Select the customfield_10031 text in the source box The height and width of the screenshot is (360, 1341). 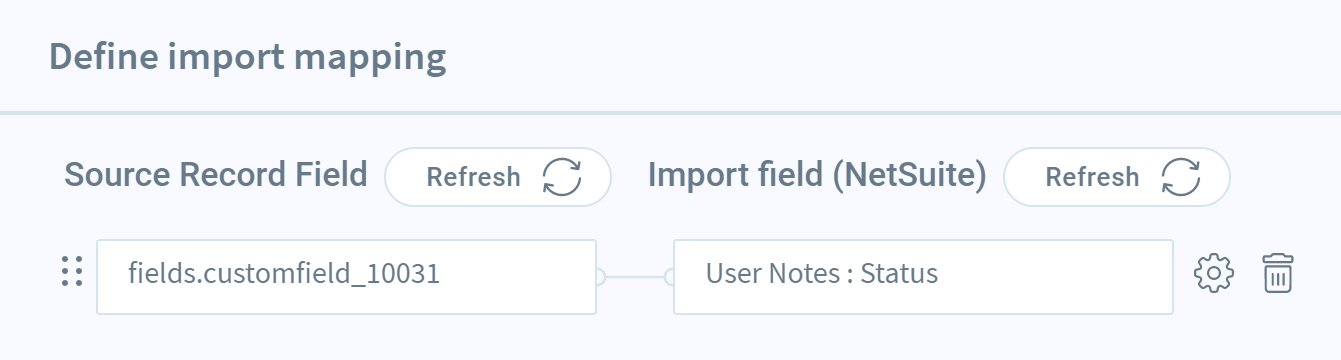(319, 274)
